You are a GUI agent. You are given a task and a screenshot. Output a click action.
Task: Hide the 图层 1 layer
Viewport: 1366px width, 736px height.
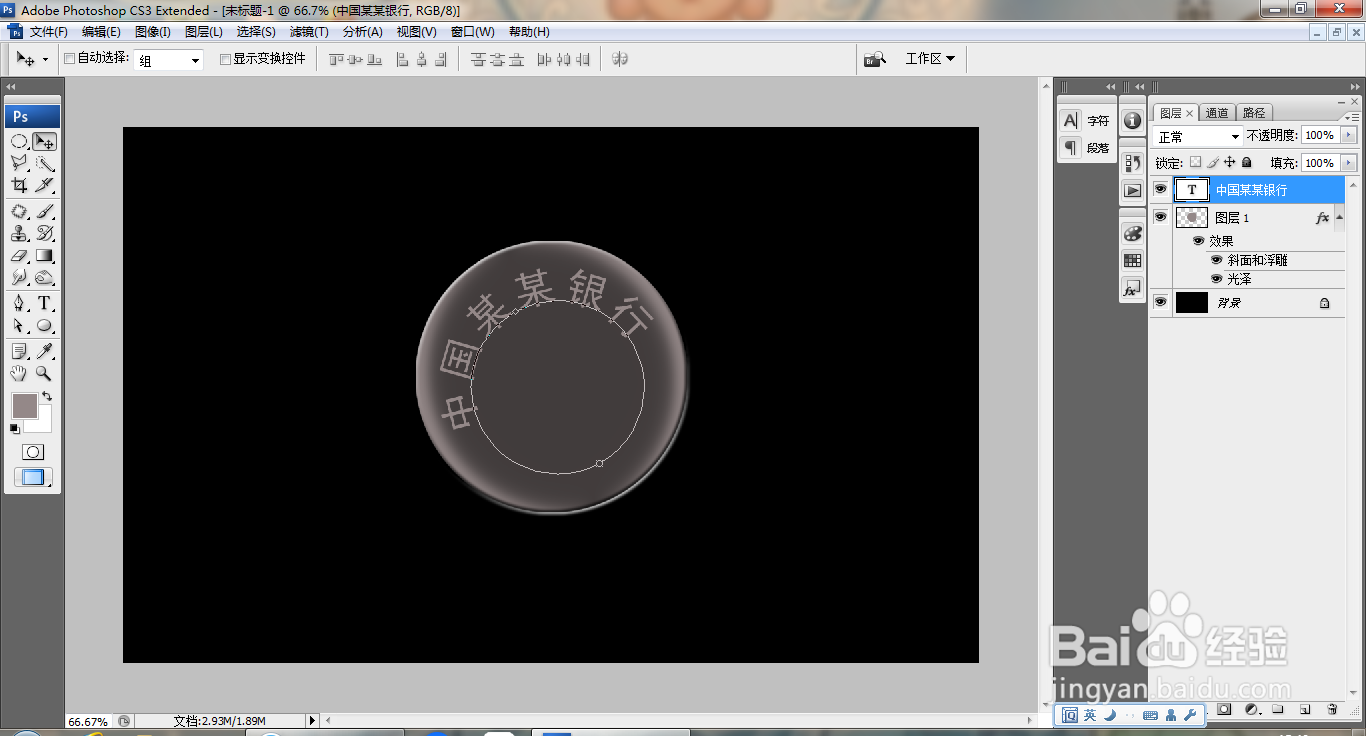1160,217
